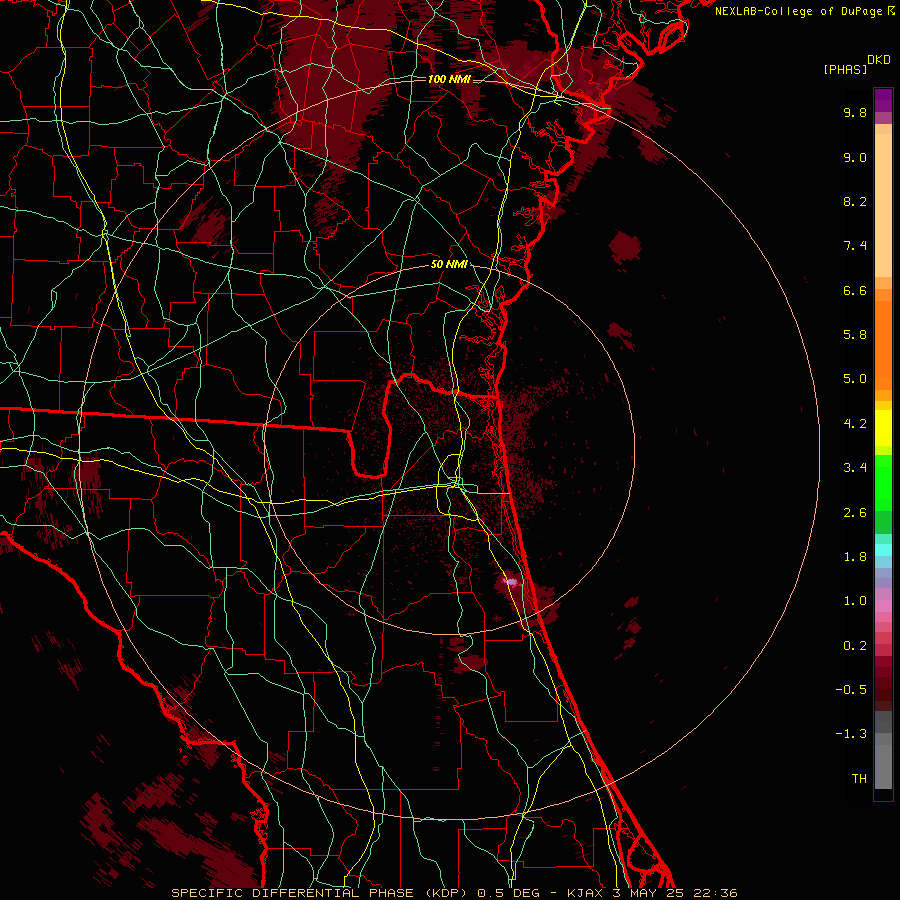
Task: Click the DKD [PHAS] legend title
Action: tap(856, 64)
